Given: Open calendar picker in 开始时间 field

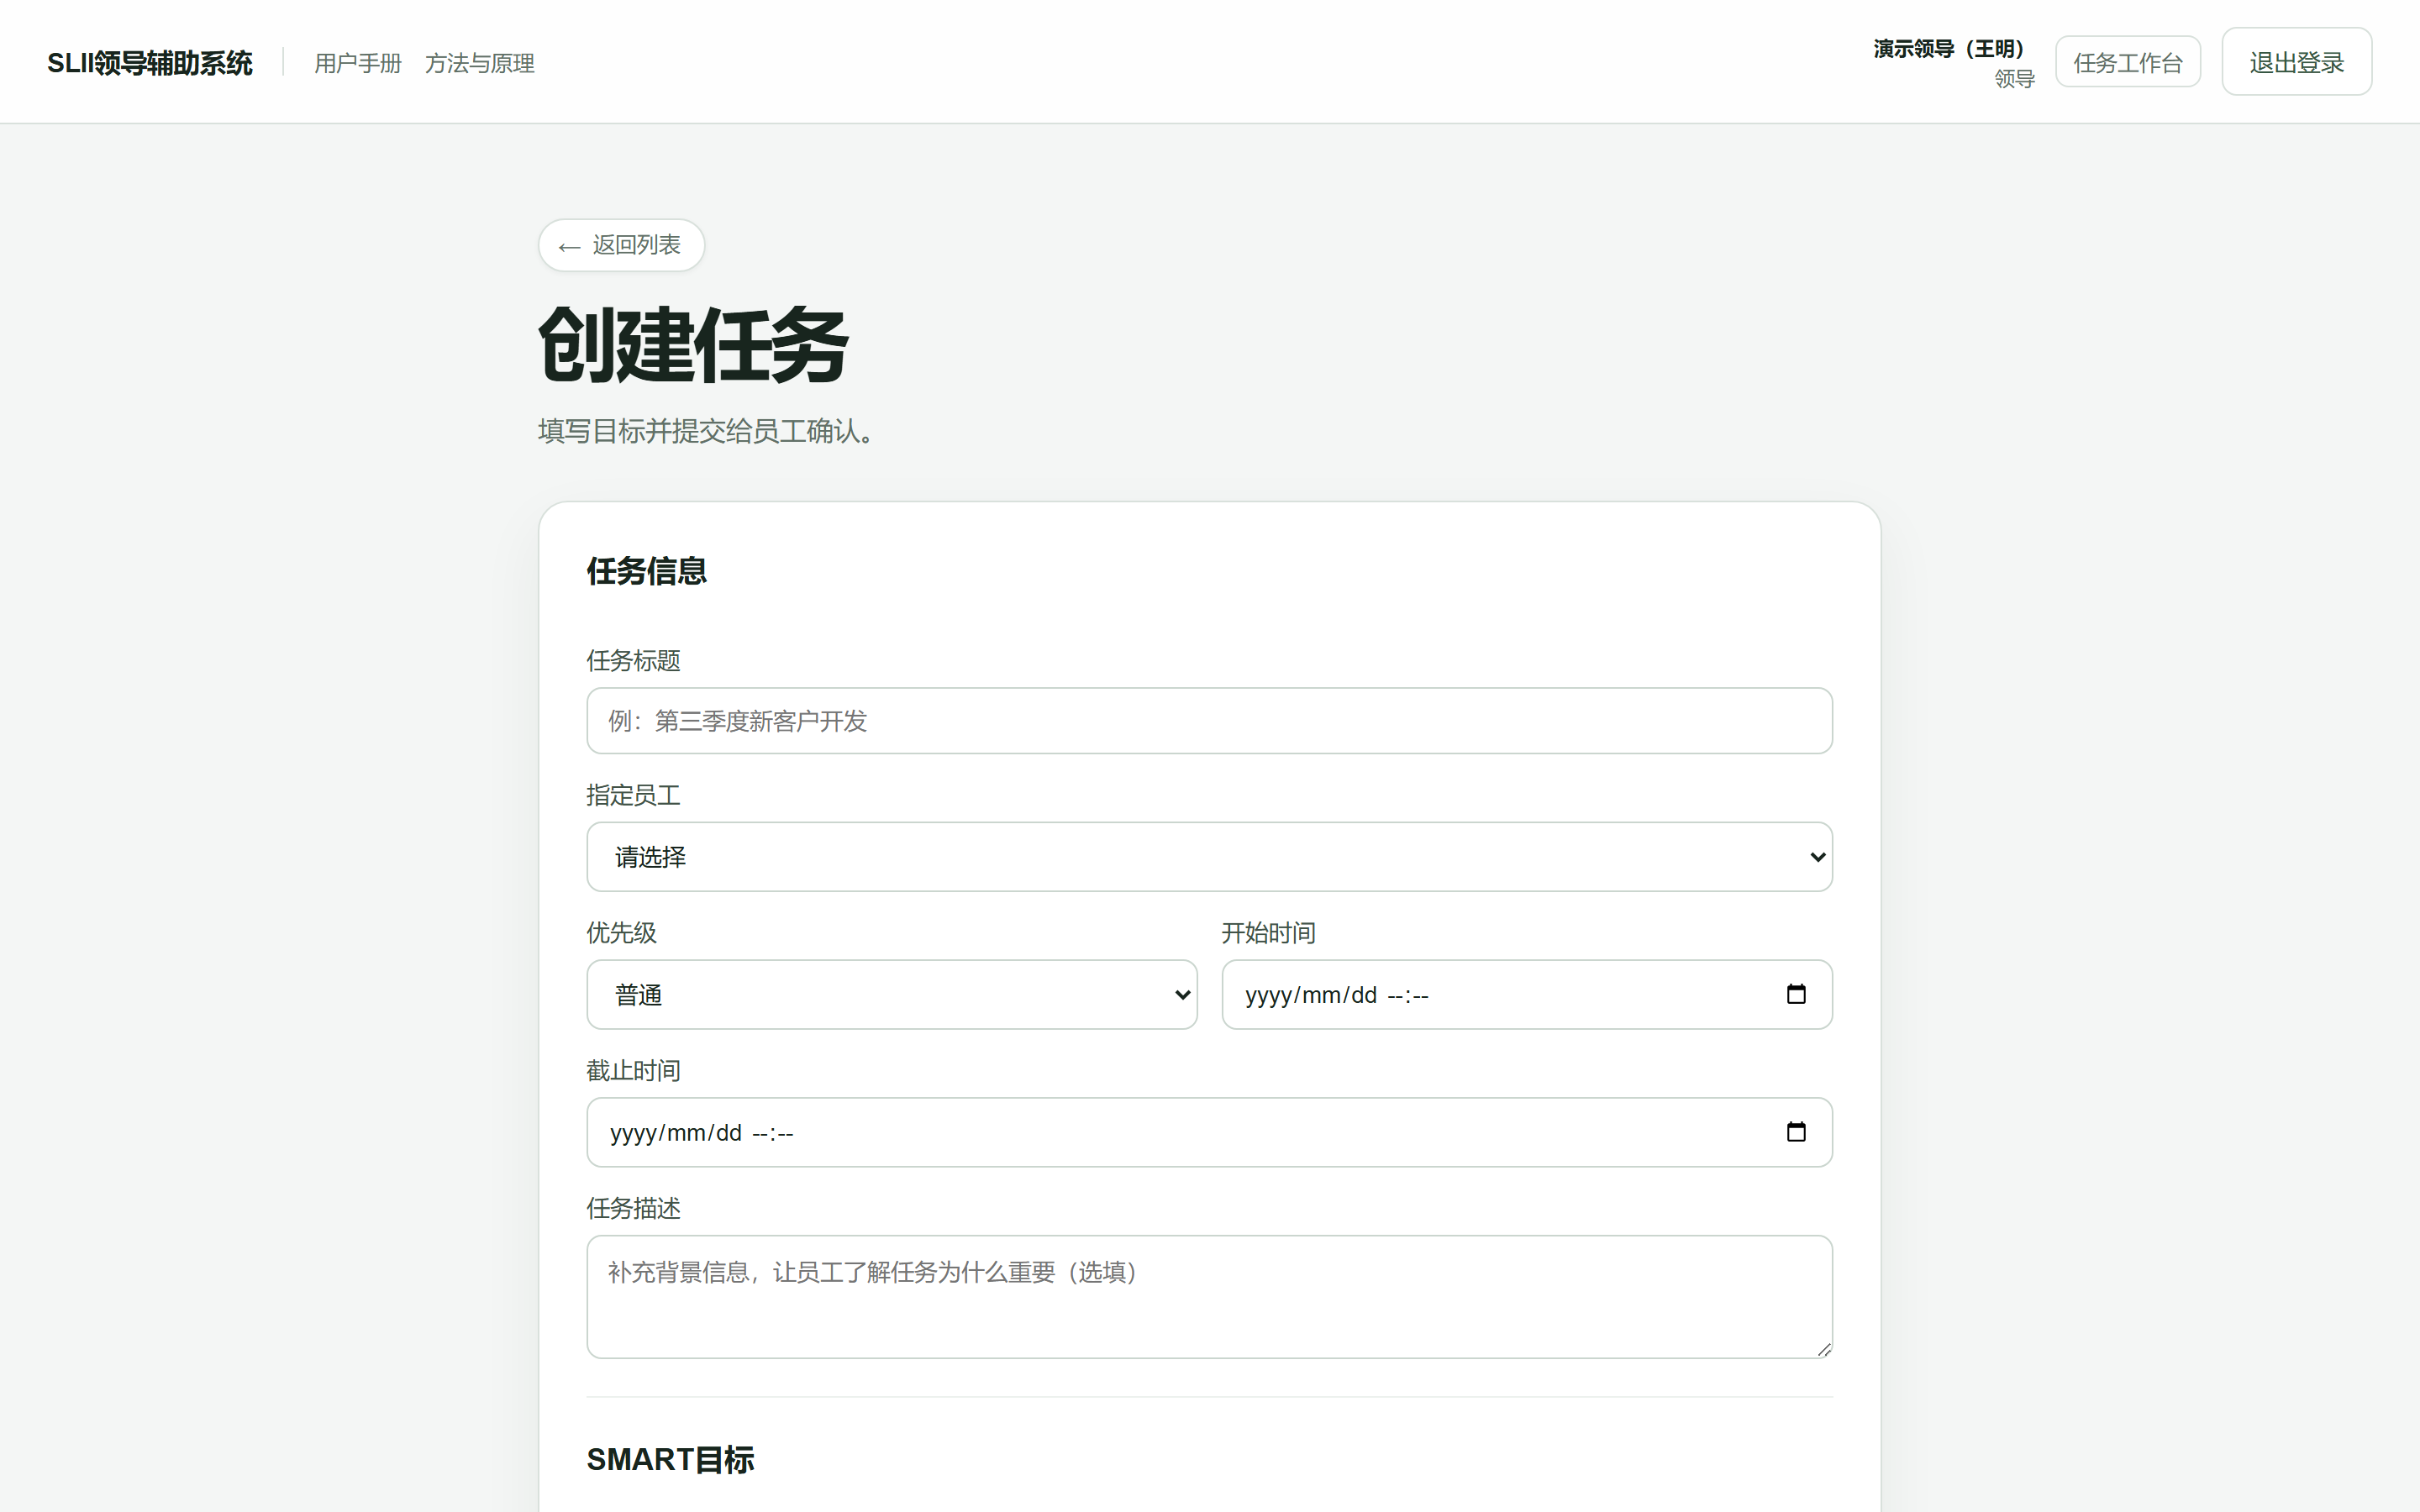Looking at the screenshot, I should [x=1796, y=994].
